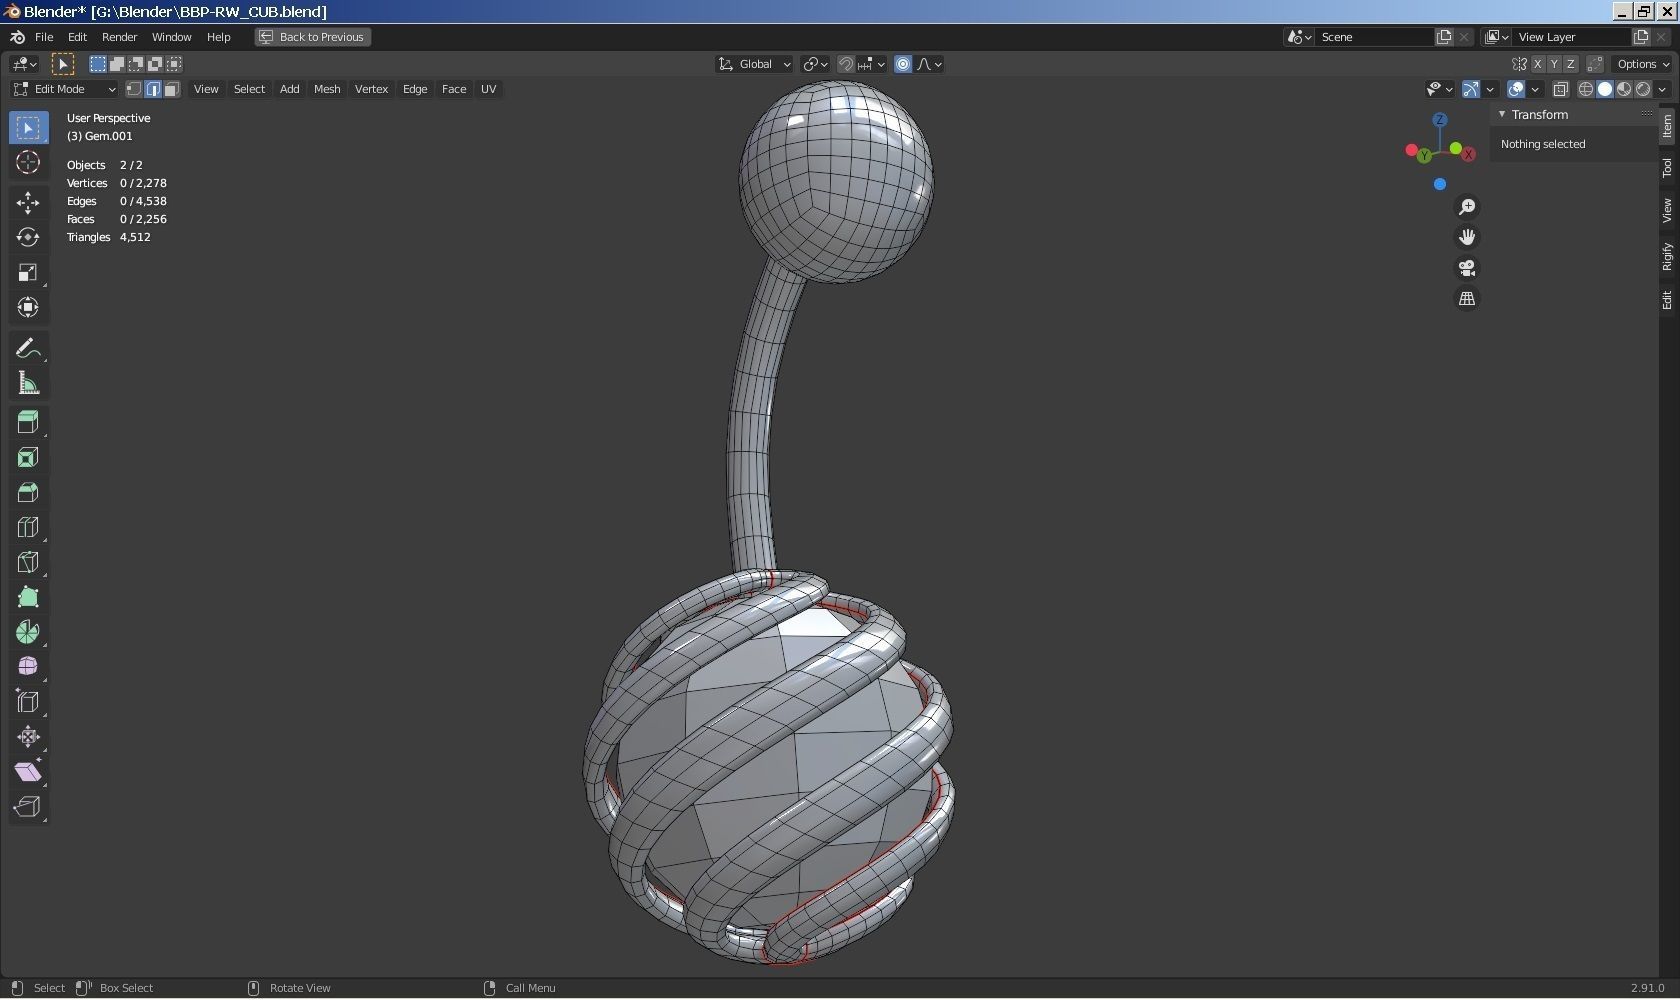
Task: Click the zoom magnifier viewport icon
Action: pyautogui.click(x=1467, y=207)
